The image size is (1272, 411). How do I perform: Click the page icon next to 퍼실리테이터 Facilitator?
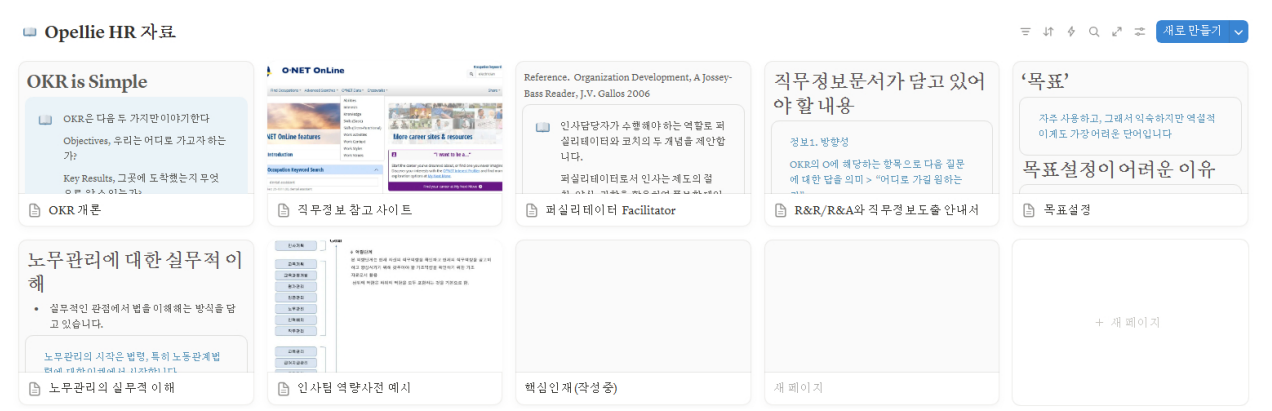point(532,210)
